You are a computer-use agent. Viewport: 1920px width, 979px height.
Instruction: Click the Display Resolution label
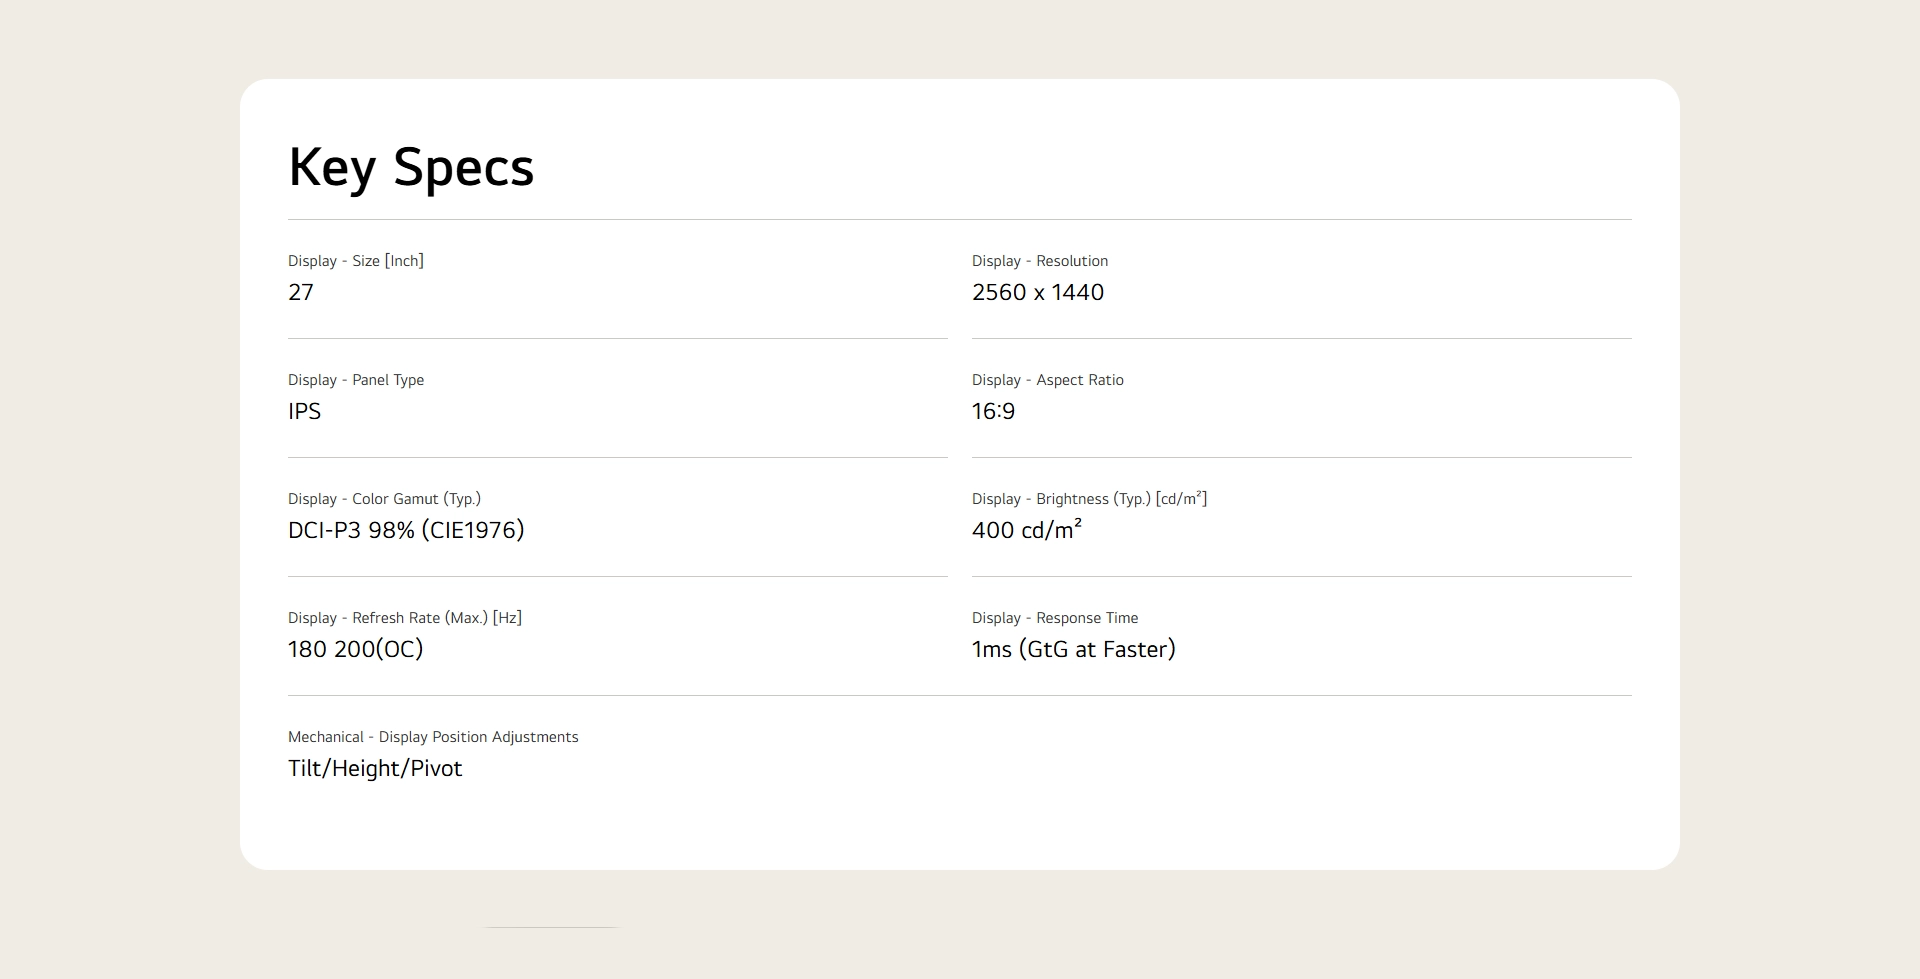(x=1039, y=261)
